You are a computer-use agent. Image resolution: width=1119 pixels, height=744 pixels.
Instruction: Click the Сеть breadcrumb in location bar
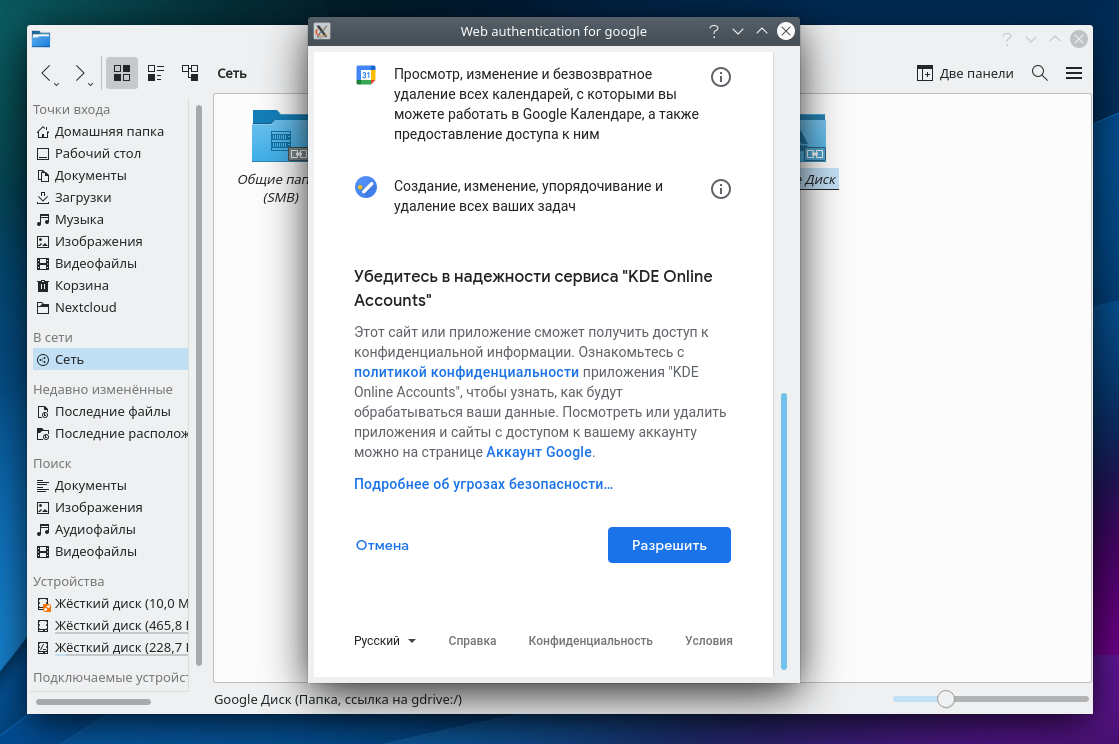click(232, 73)
